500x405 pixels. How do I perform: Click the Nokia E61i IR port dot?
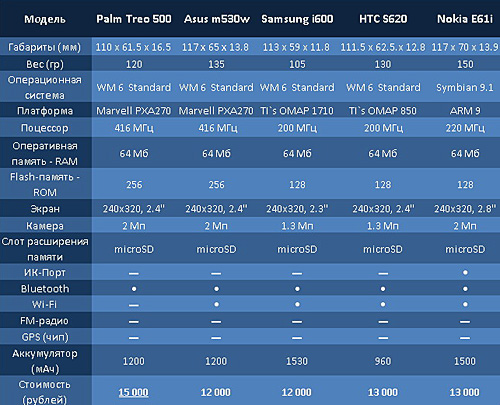coord(465,273)
